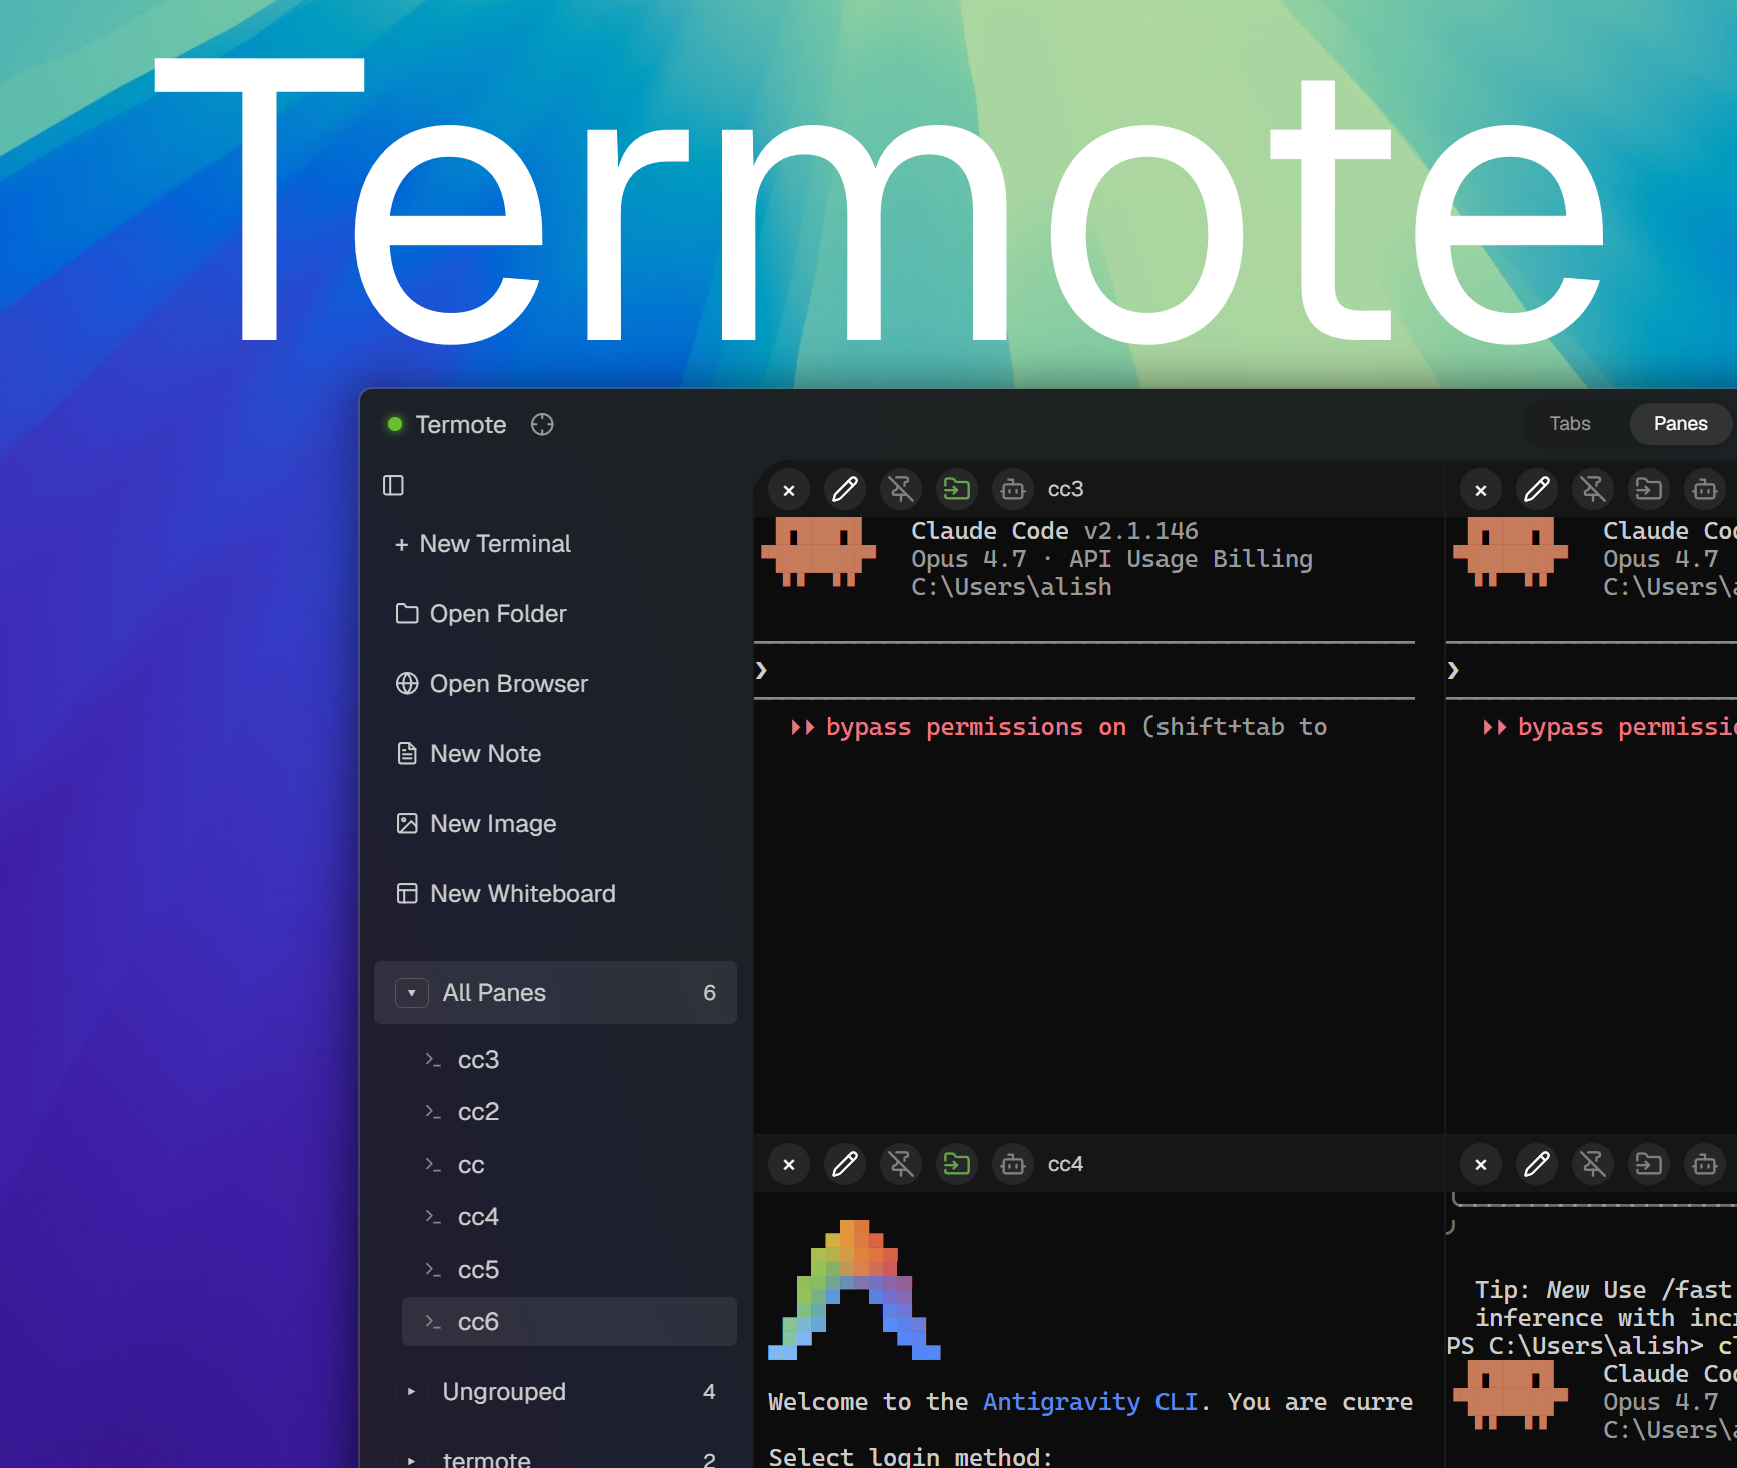Toggle pin on the cc3 pane
Screen dimensions: 1737x1468
pos(901,489)
